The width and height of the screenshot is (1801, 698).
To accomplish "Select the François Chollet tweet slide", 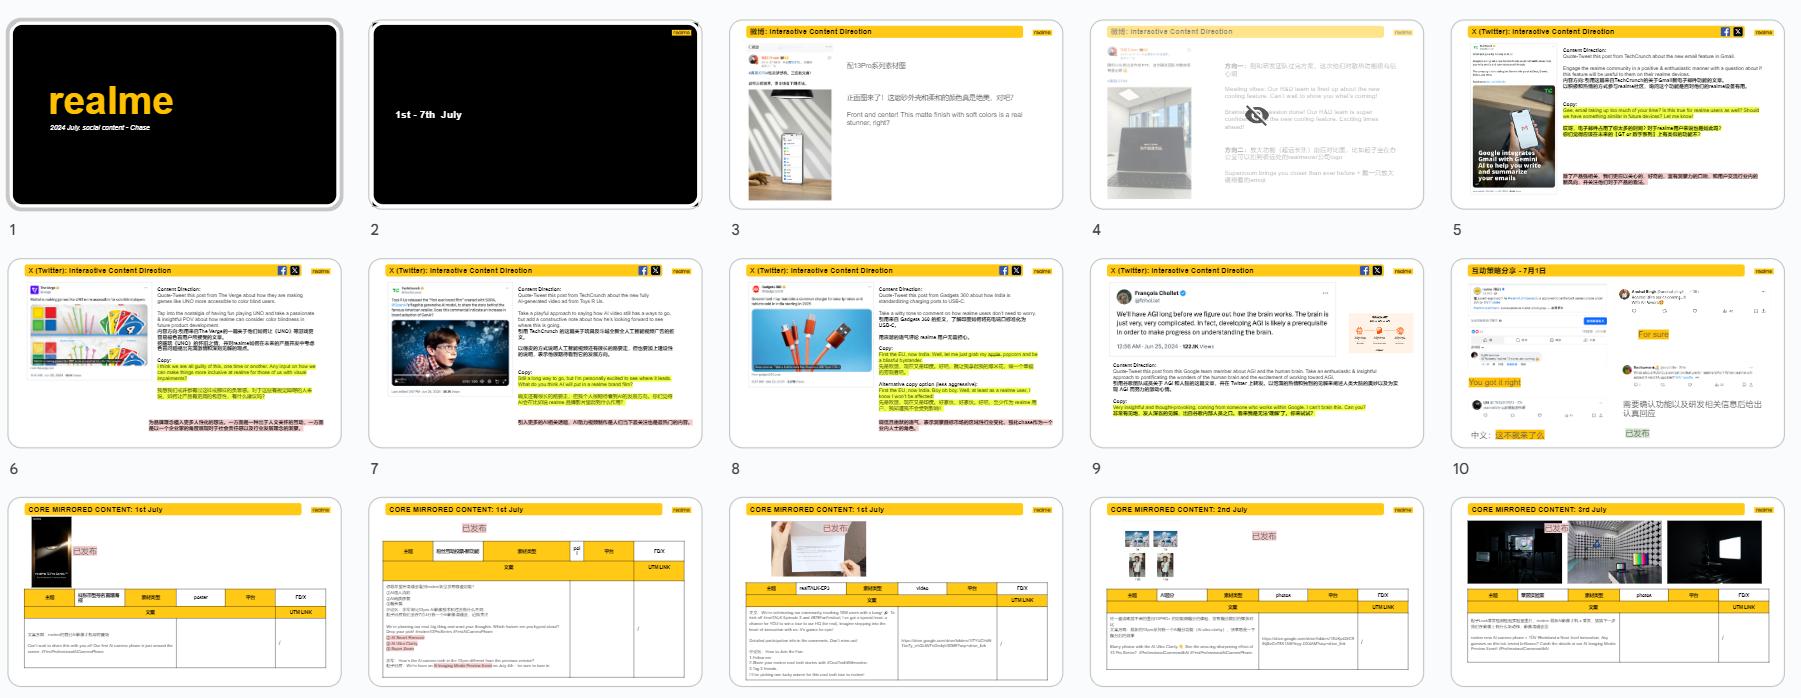I will (x=1257, y=354).
